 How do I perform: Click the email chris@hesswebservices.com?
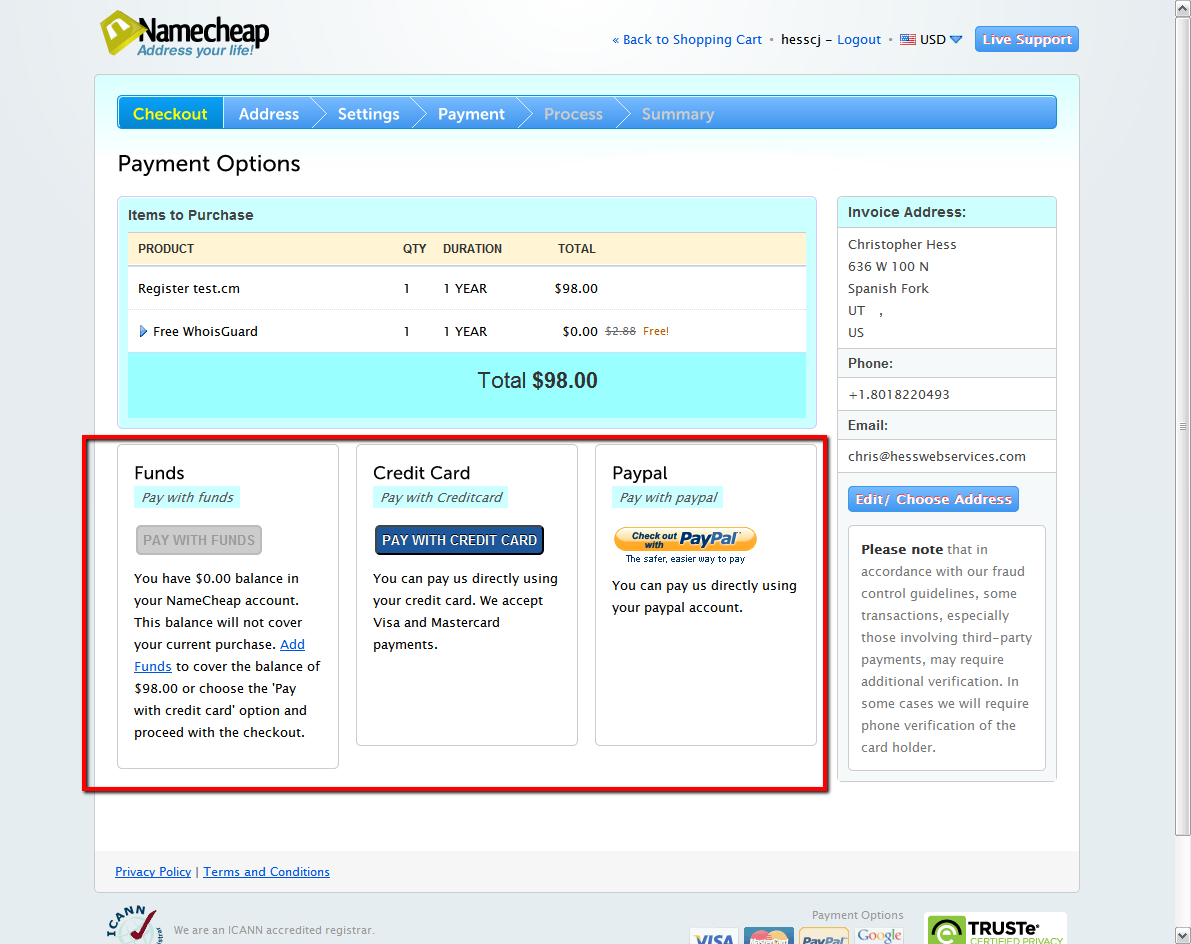[937, 456]
